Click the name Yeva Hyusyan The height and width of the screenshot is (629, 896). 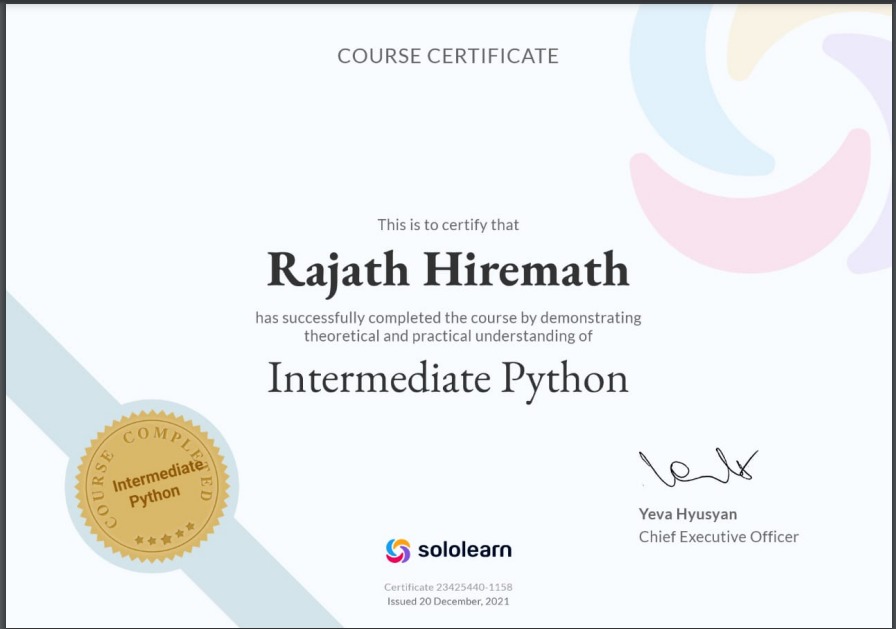[688, 514]
